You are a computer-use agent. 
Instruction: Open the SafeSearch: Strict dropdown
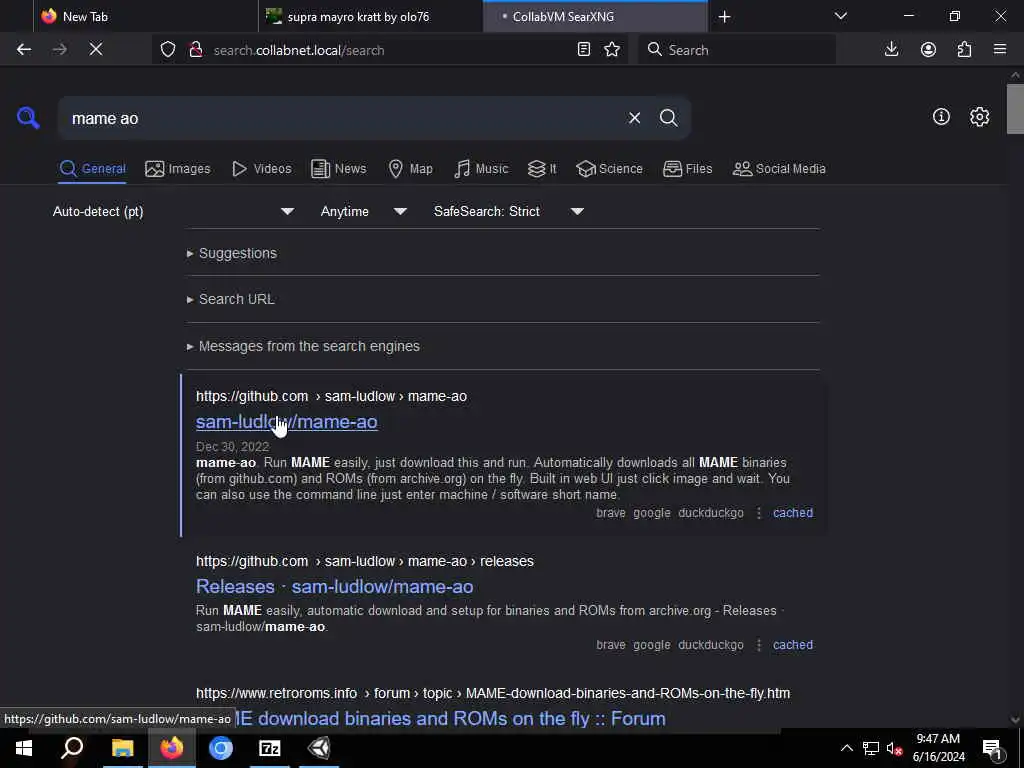(508, 212)
